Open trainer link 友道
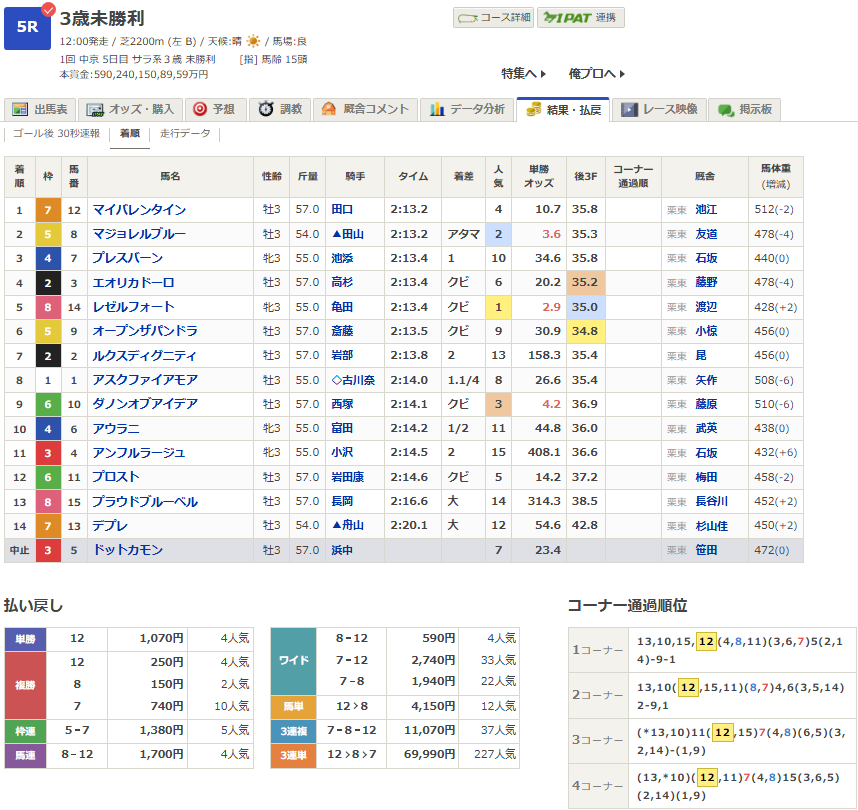Viewport: 858px width, 810px height. pos(706,234)
